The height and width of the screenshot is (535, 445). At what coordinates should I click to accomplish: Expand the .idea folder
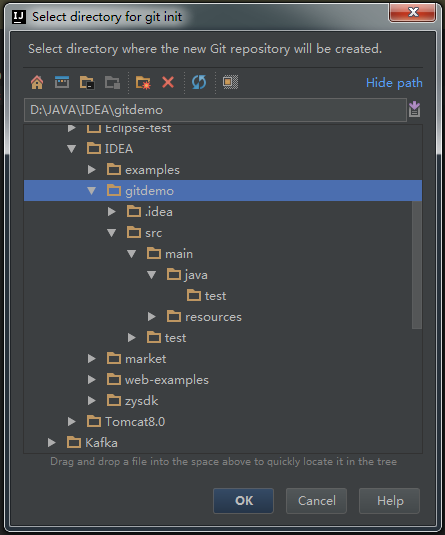point(112,212)
